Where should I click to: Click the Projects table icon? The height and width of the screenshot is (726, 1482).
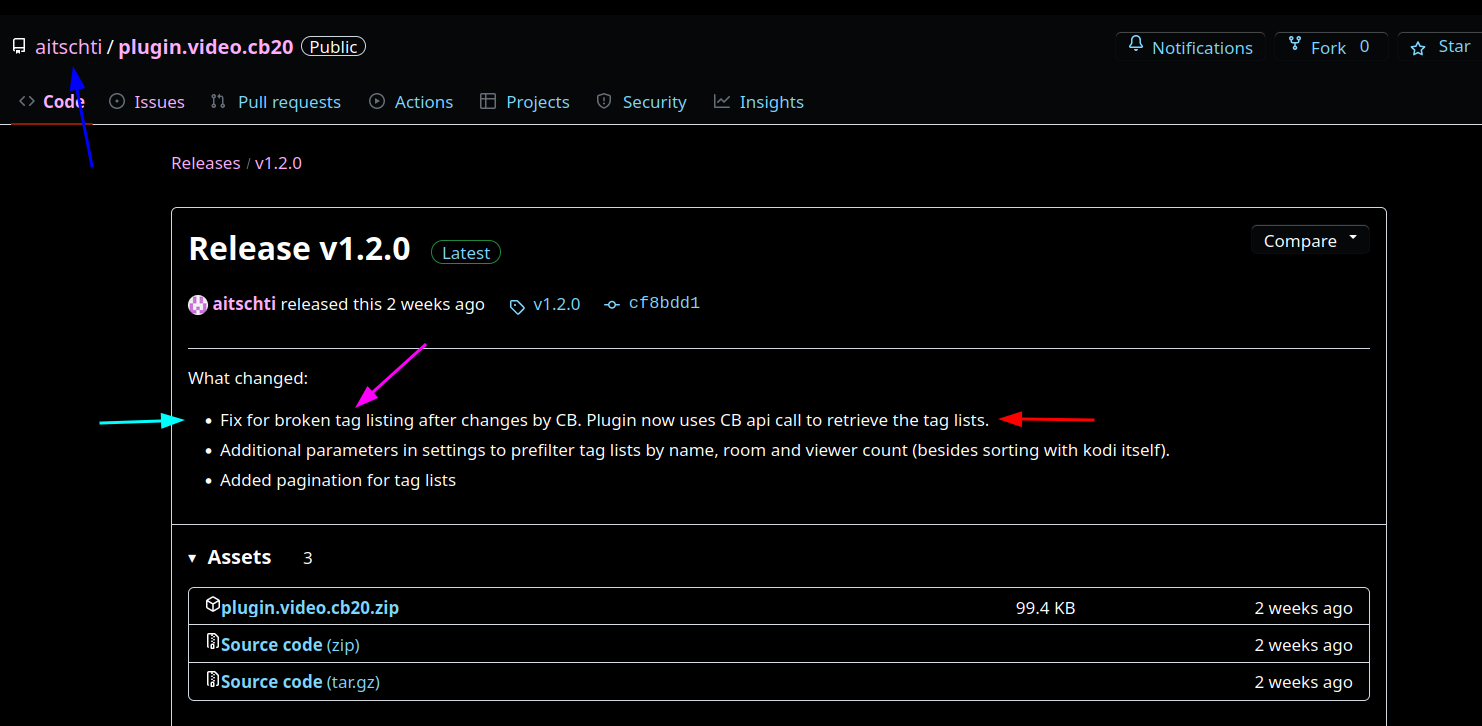tap(488, 101)
